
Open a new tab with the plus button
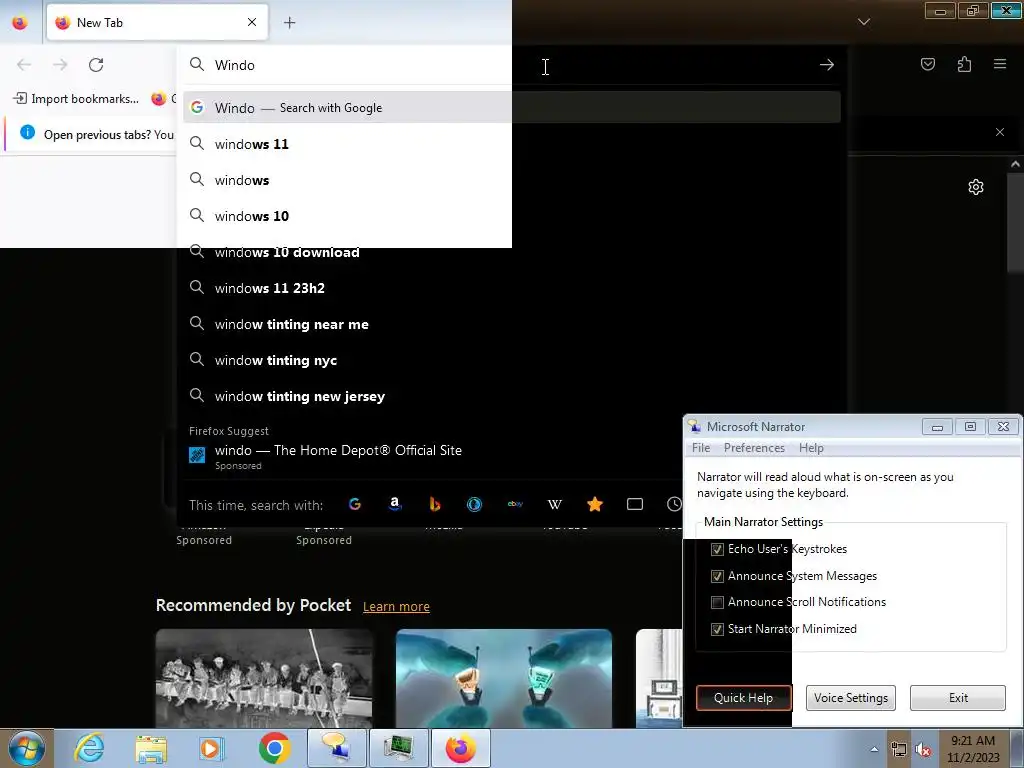289,23
